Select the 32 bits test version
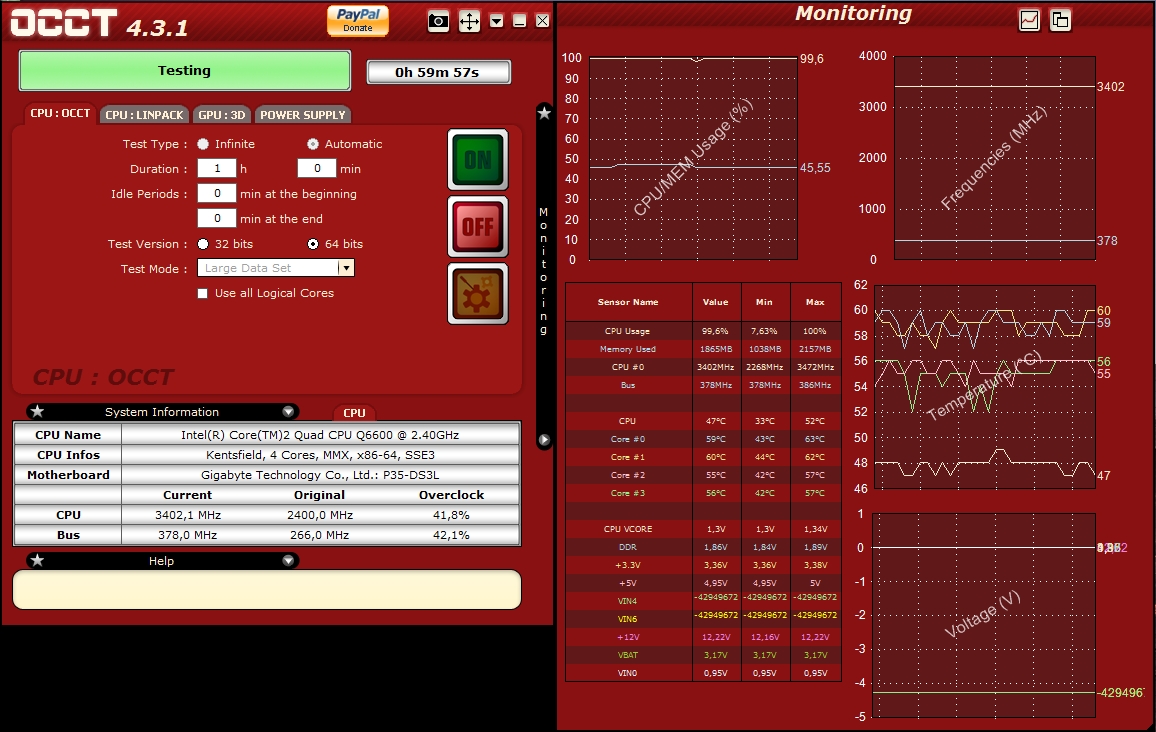Image resolution: width=1156 pixels, height=732 pixels. [203, 244]
